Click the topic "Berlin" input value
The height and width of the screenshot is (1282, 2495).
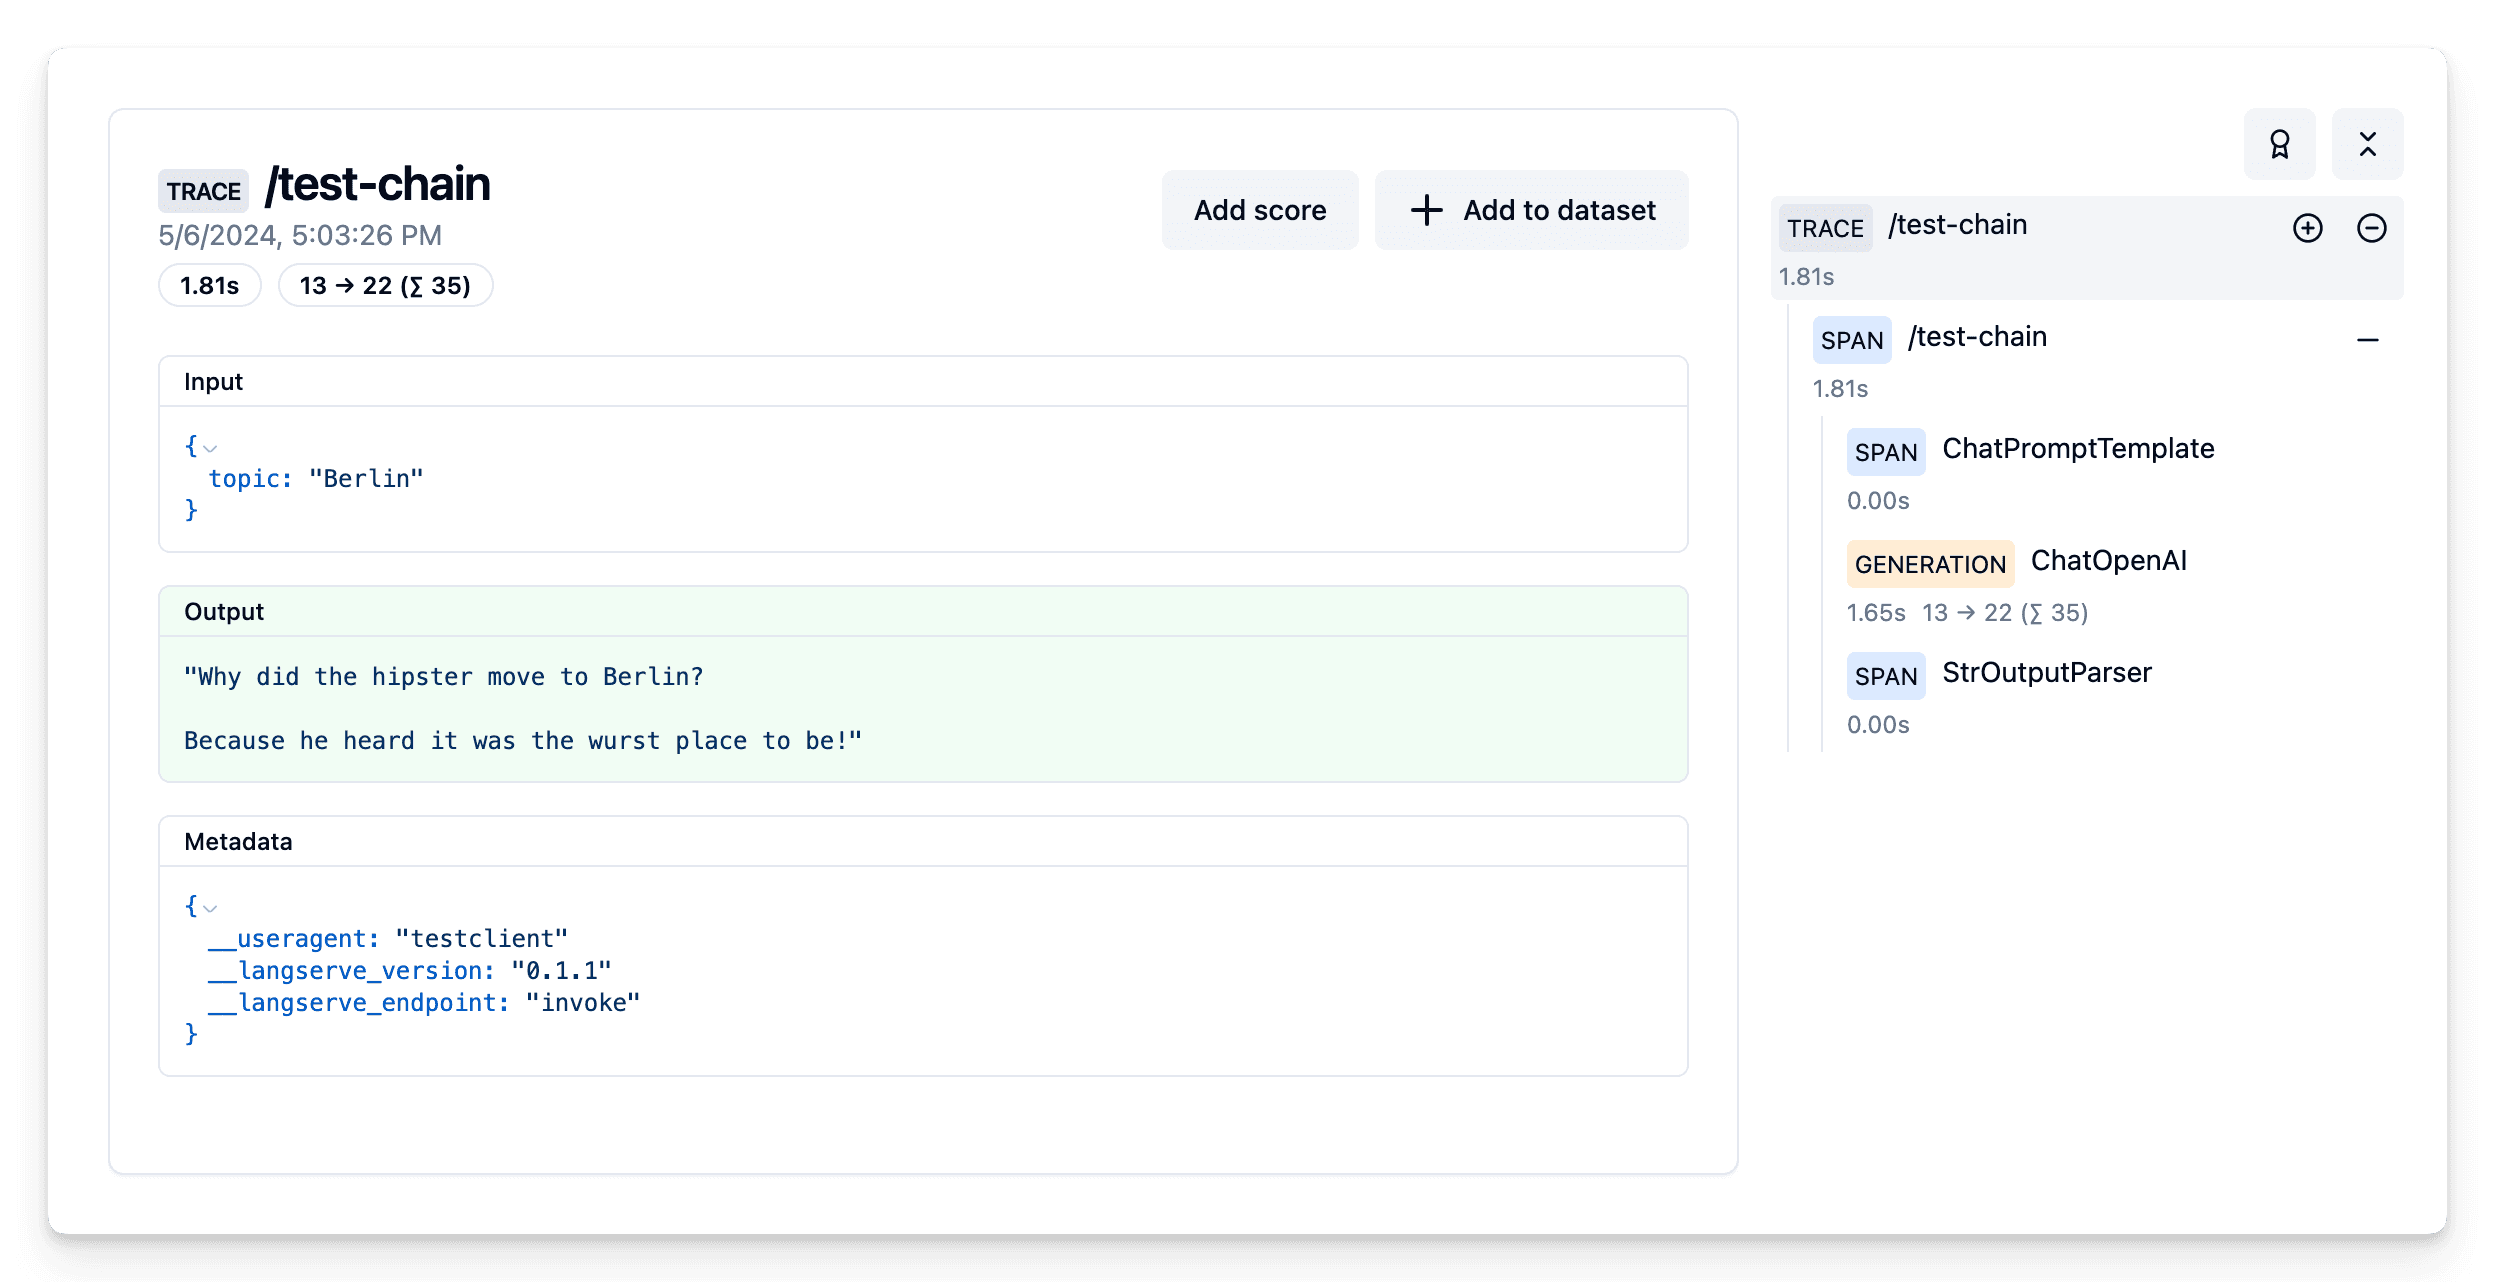(365, 479)
